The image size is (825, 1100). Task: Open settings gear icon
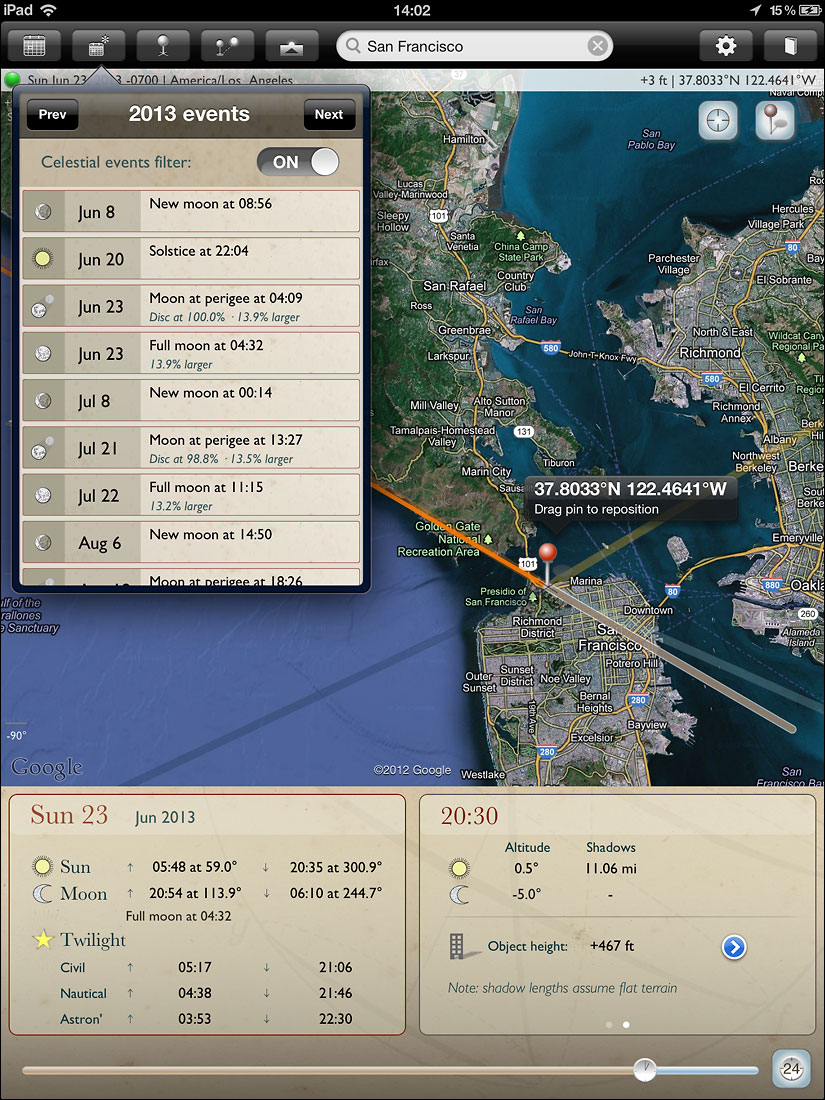[x=725, y=46]
